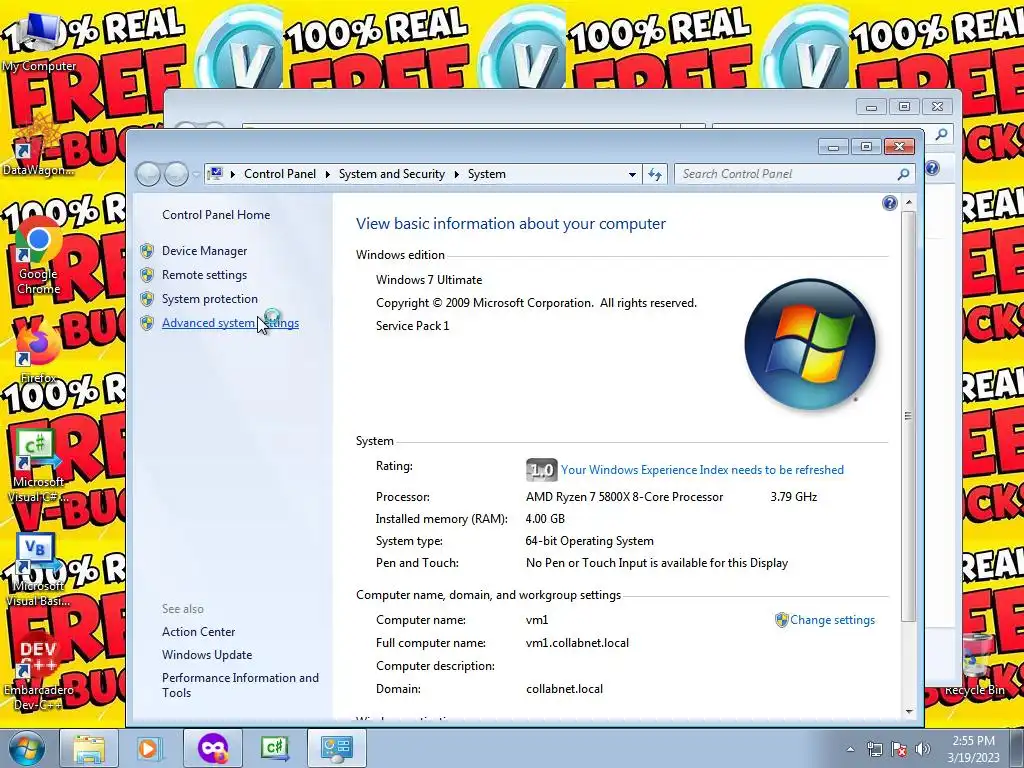Open Device Manager link
The image size is (1024, 768).
(204, 251)
